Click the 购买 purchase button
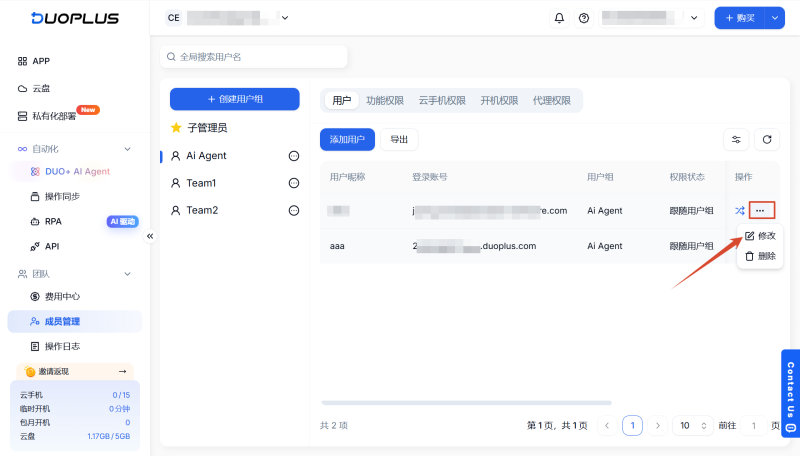800x456 pixels. click(x=740, y=18)
